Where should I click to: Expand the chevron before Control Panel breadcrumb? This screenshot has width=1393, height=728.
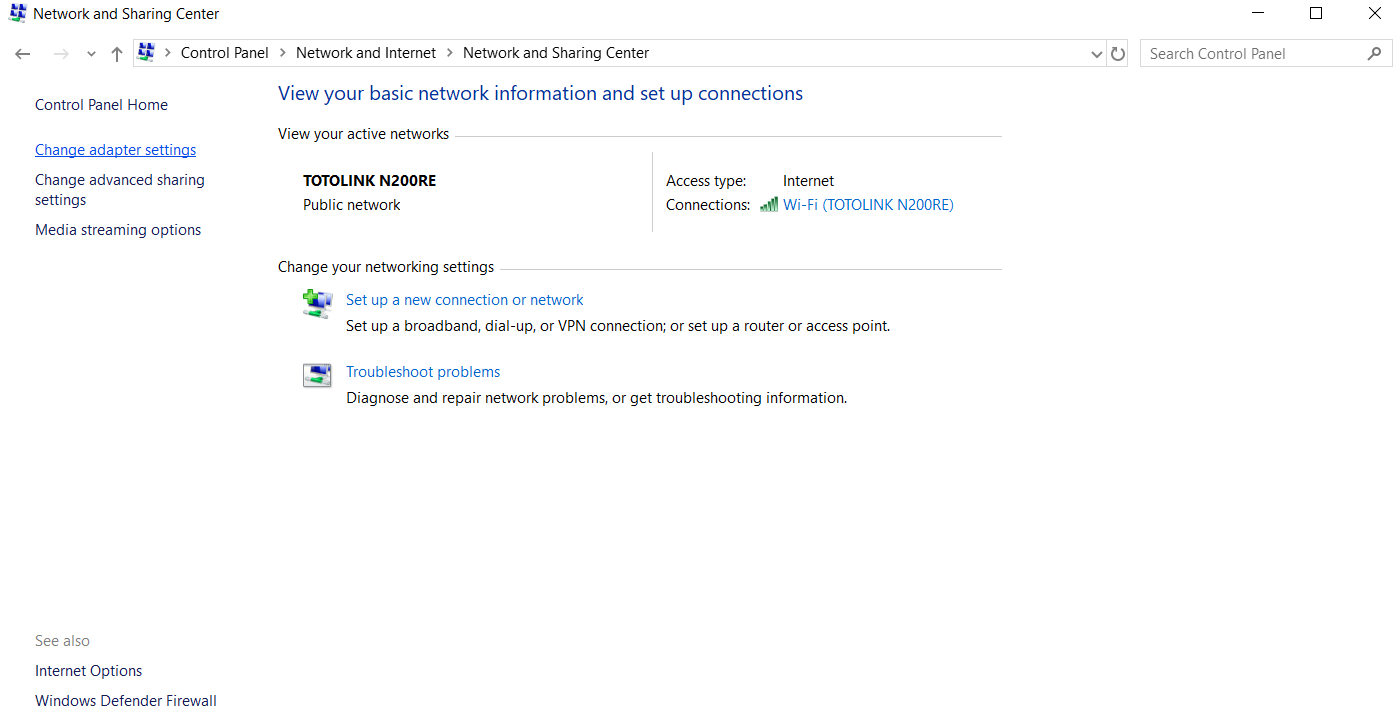tap(168, 53)
